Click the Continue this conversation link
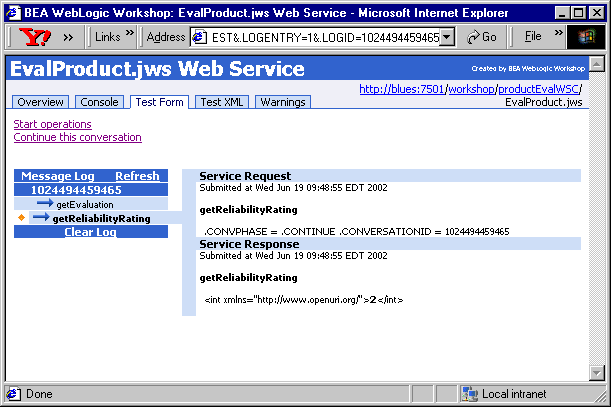The height and width of the screenshot is (407, 611). pyautogui.click(x=78, y=137)
